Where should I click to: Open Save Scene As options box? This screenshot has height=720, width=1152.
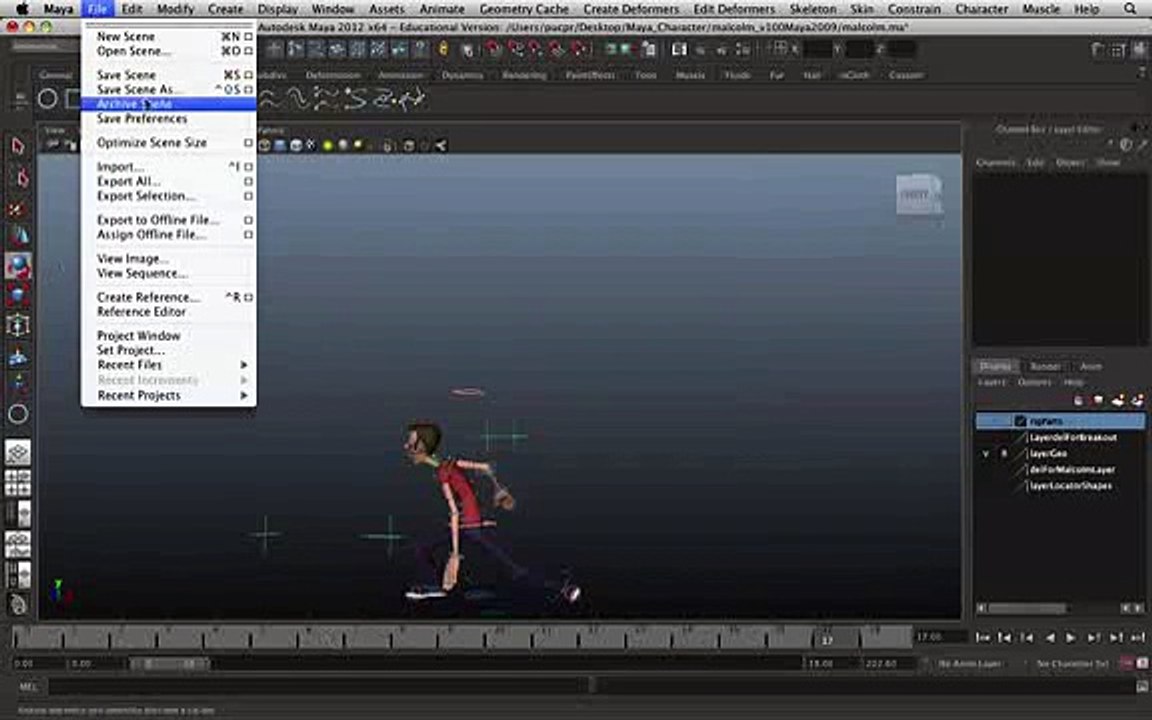point(248,90)
